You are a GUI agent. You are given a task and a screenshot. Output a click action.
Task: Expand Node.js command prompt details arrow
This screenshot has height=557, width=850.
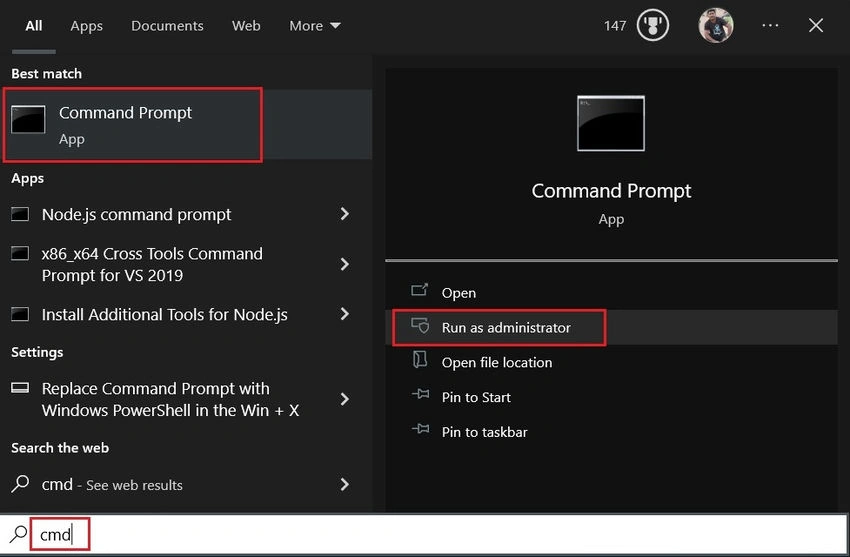(345, 214)
